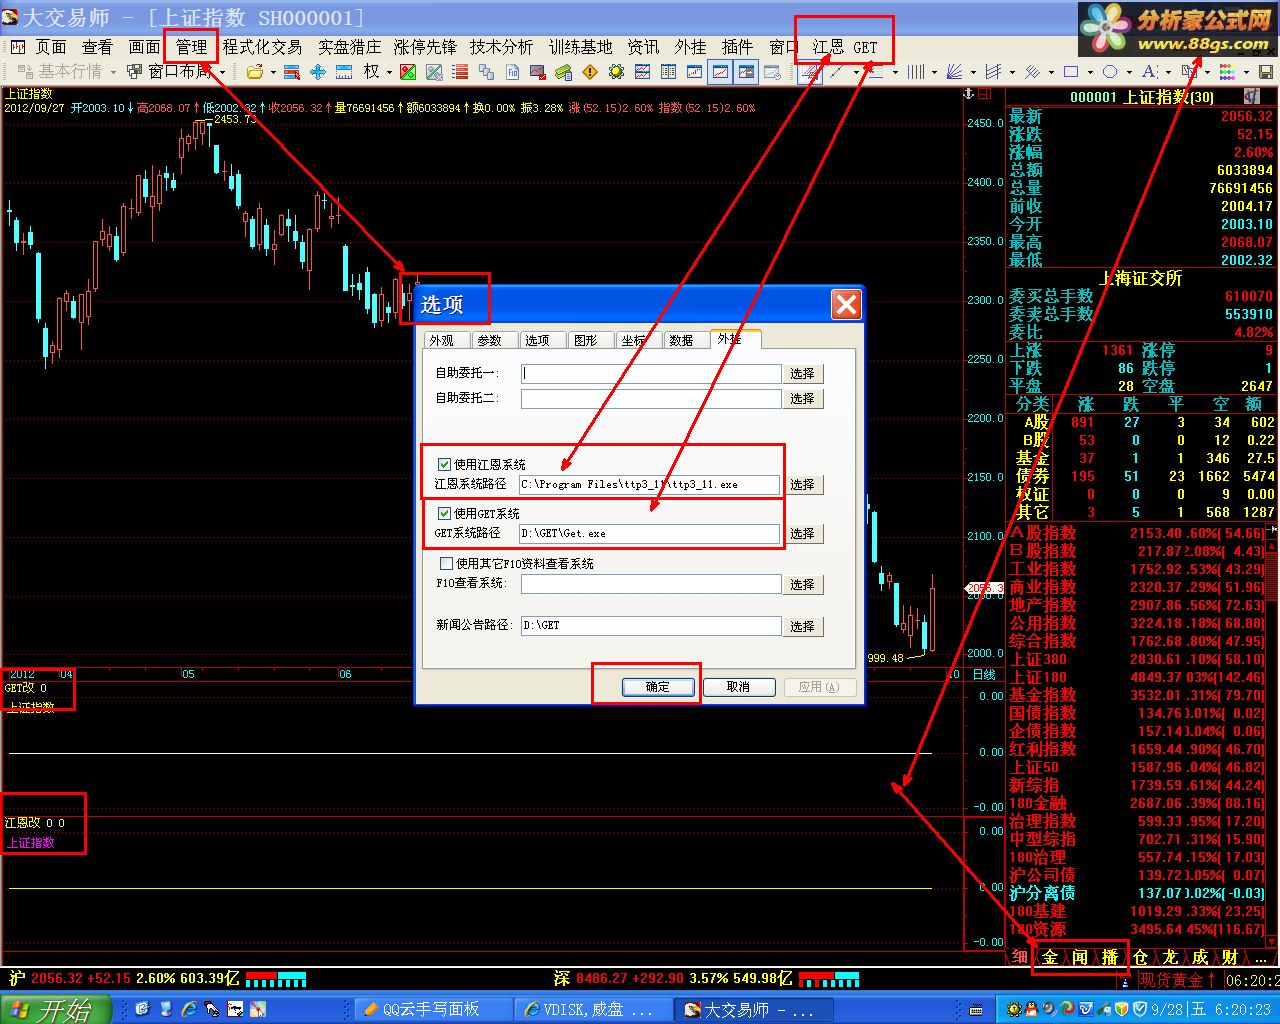Click the gear settings icon in toolbar
This screenshot has width=1280, height=1024.
pos(616,72)
